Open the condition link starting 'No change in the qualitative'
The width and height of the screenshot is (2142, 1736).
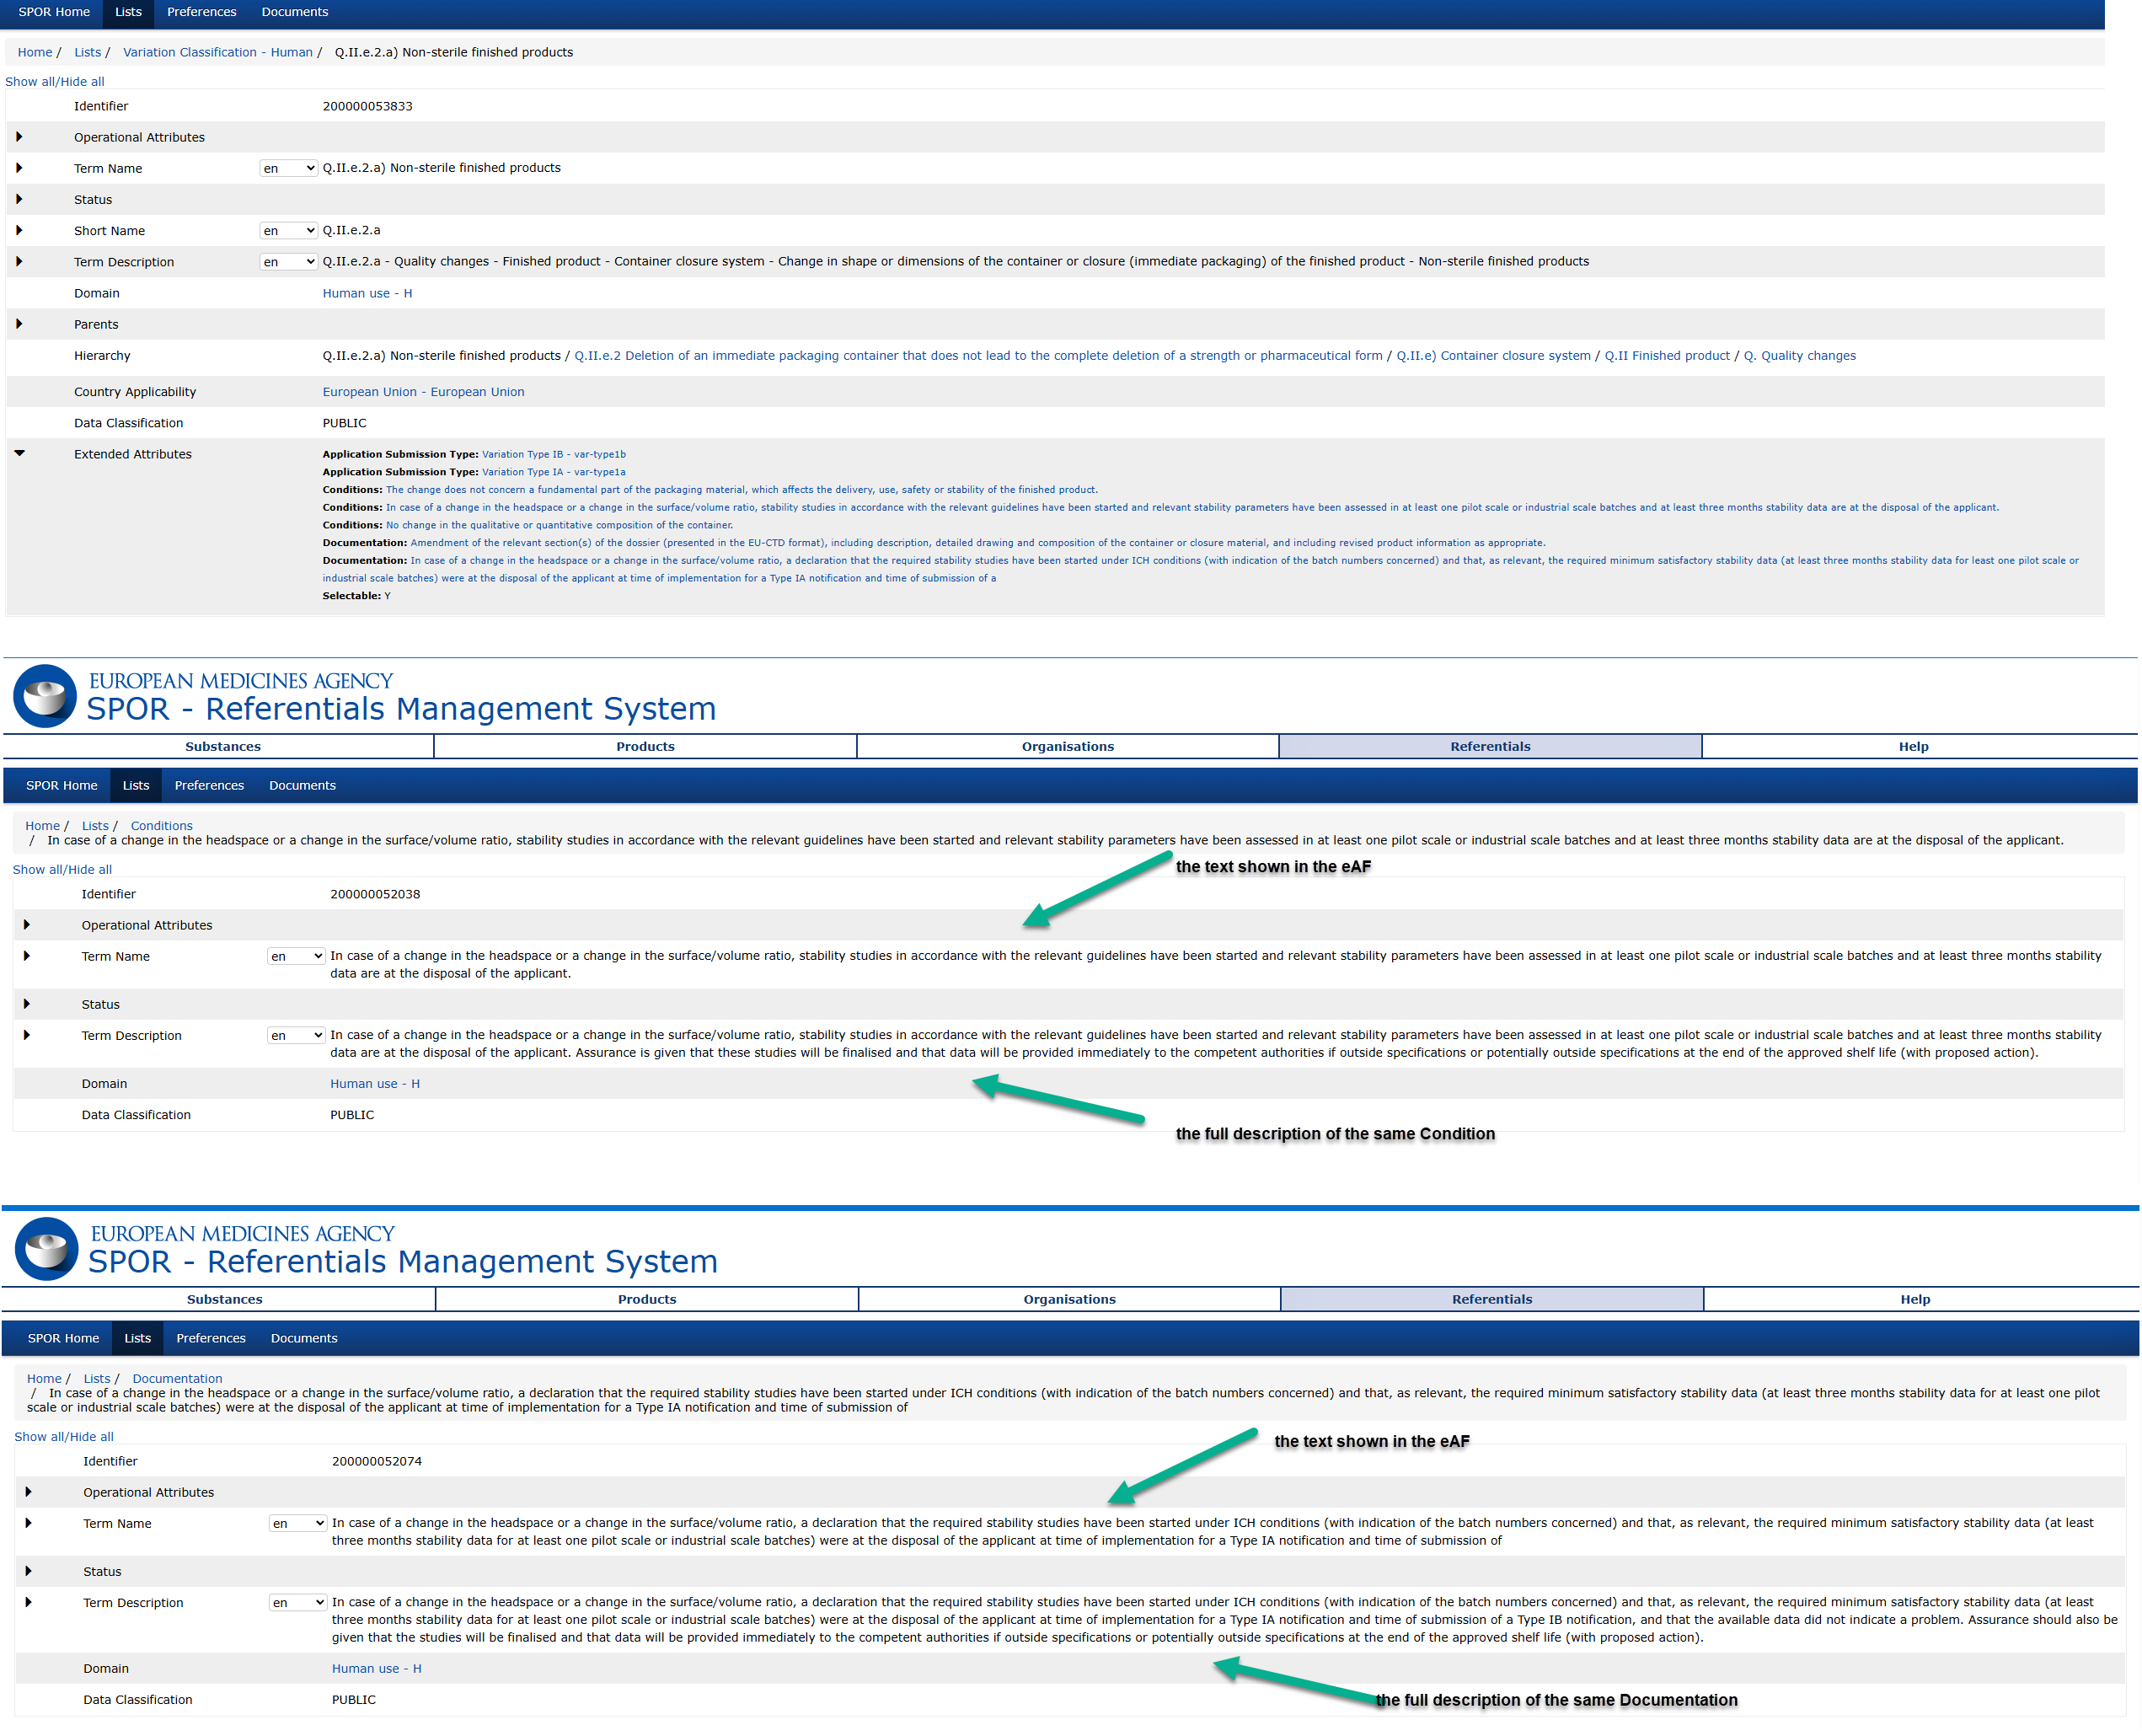click(559, 526)
